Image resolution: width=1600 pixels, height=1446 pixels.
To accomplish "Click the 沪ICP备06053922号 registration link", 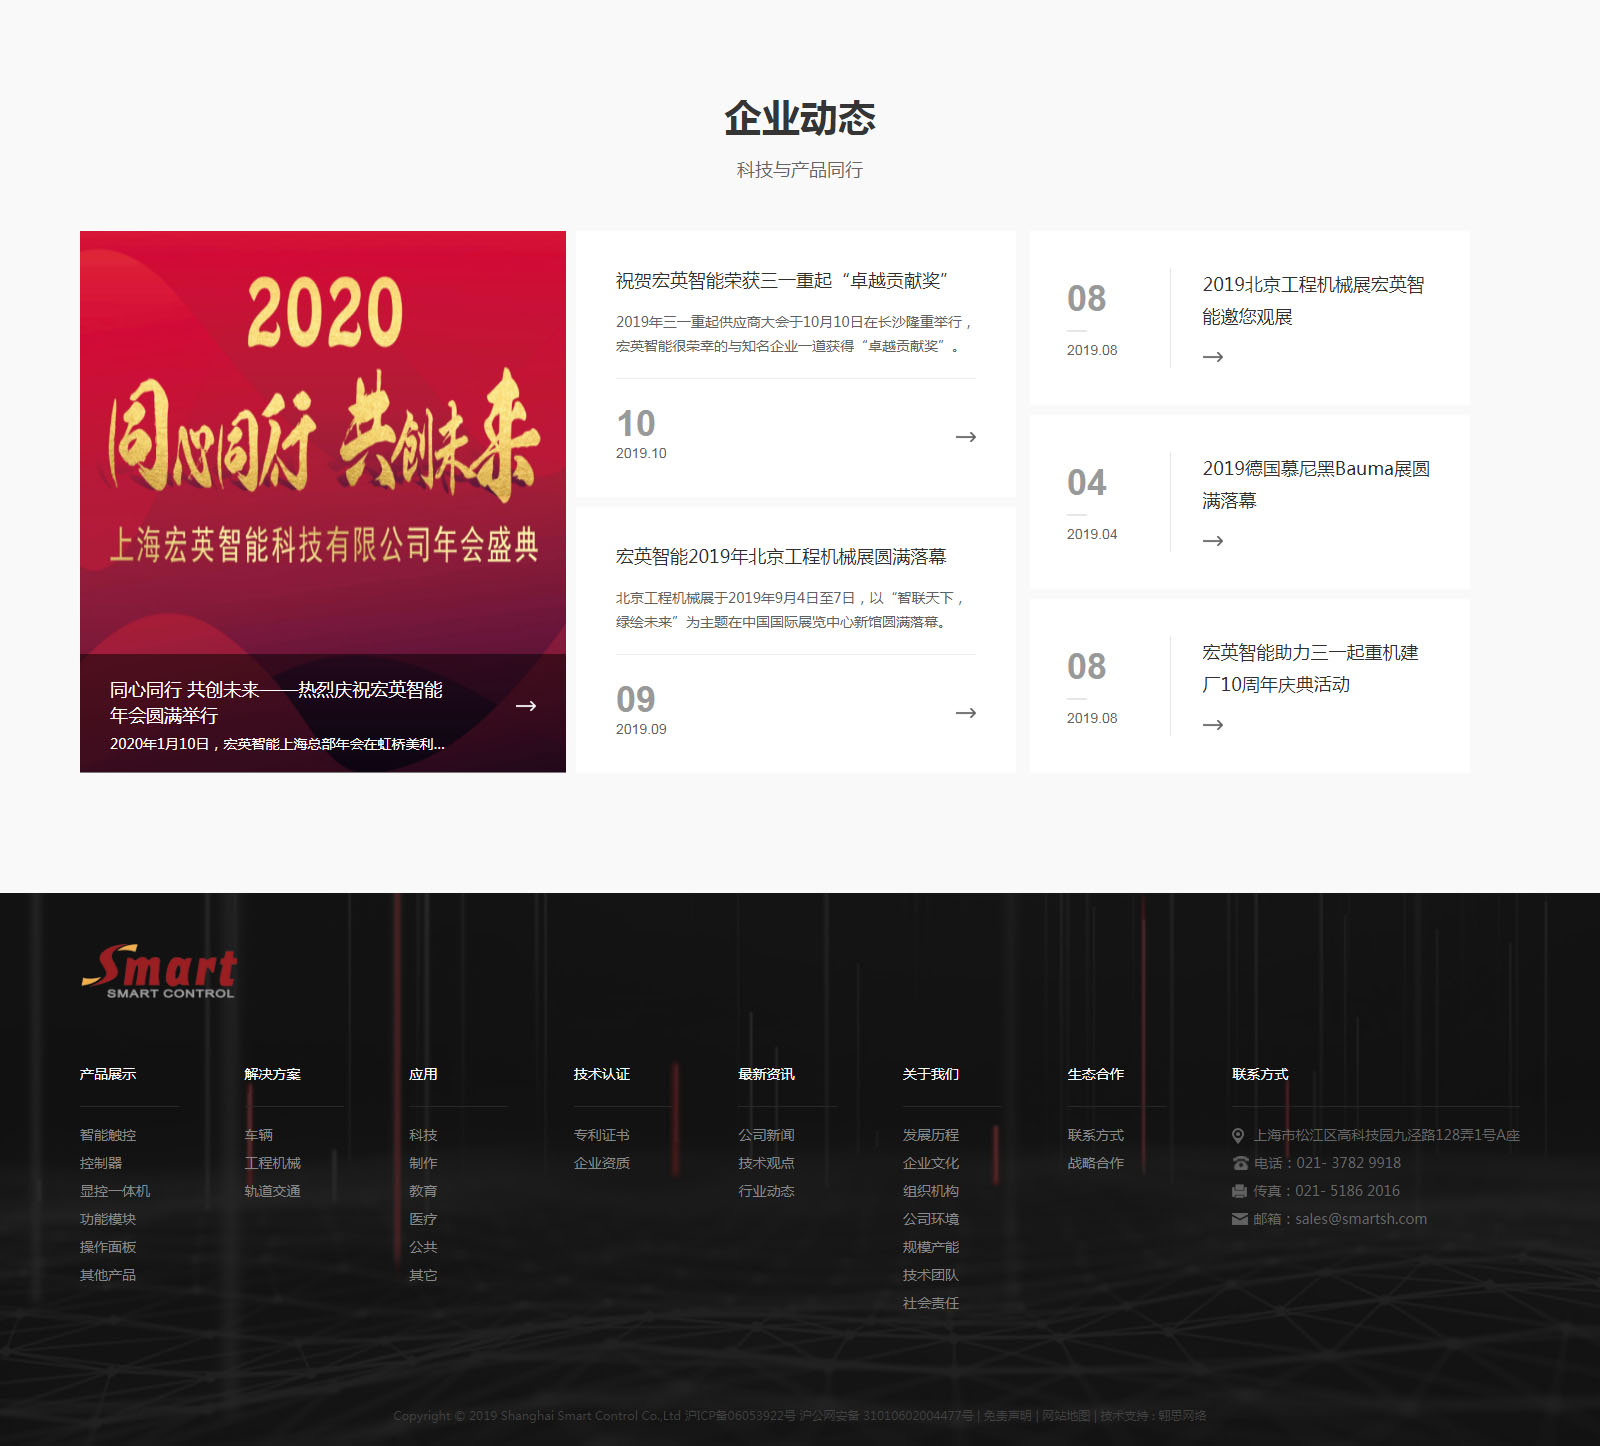I will (x=740, y=1416).
